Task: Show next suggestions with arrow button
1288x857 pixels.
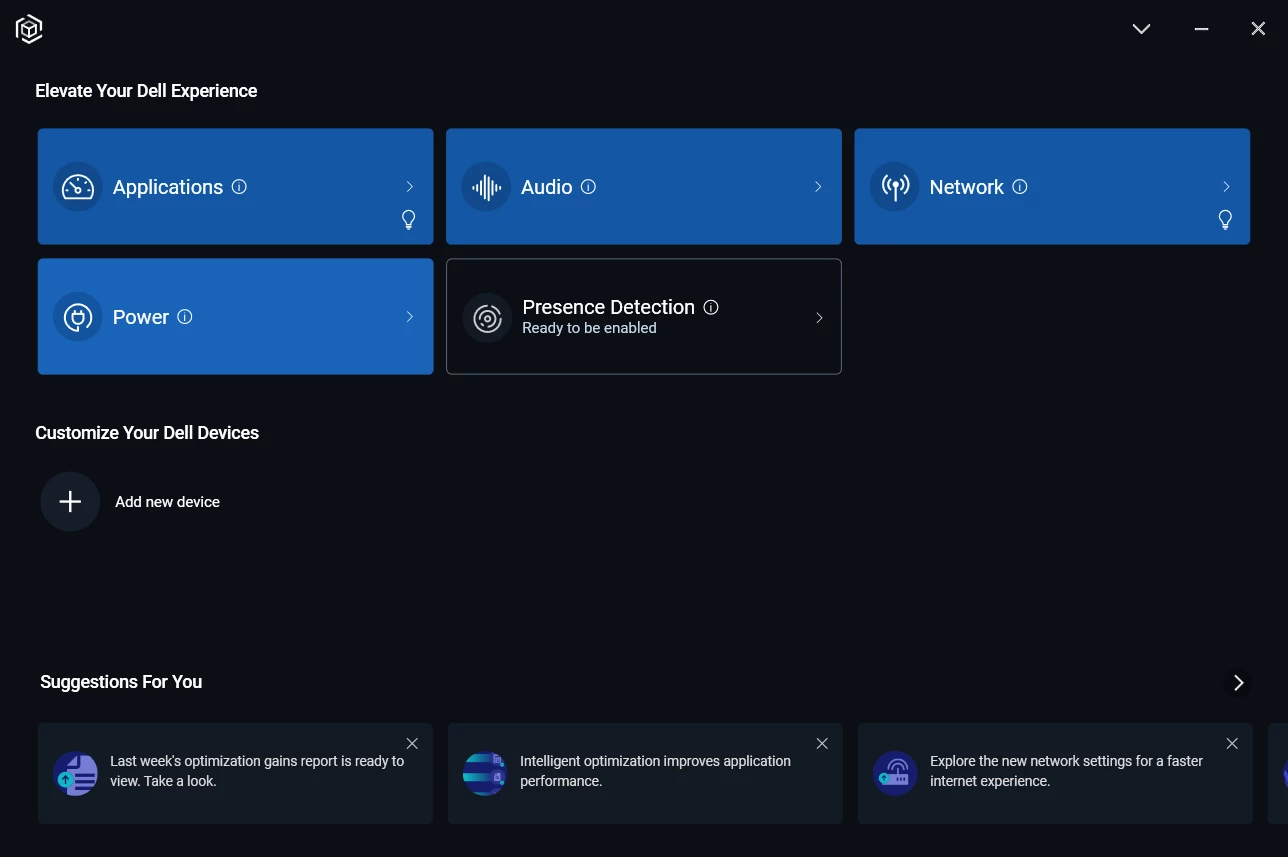Action: click(1238, 683)
